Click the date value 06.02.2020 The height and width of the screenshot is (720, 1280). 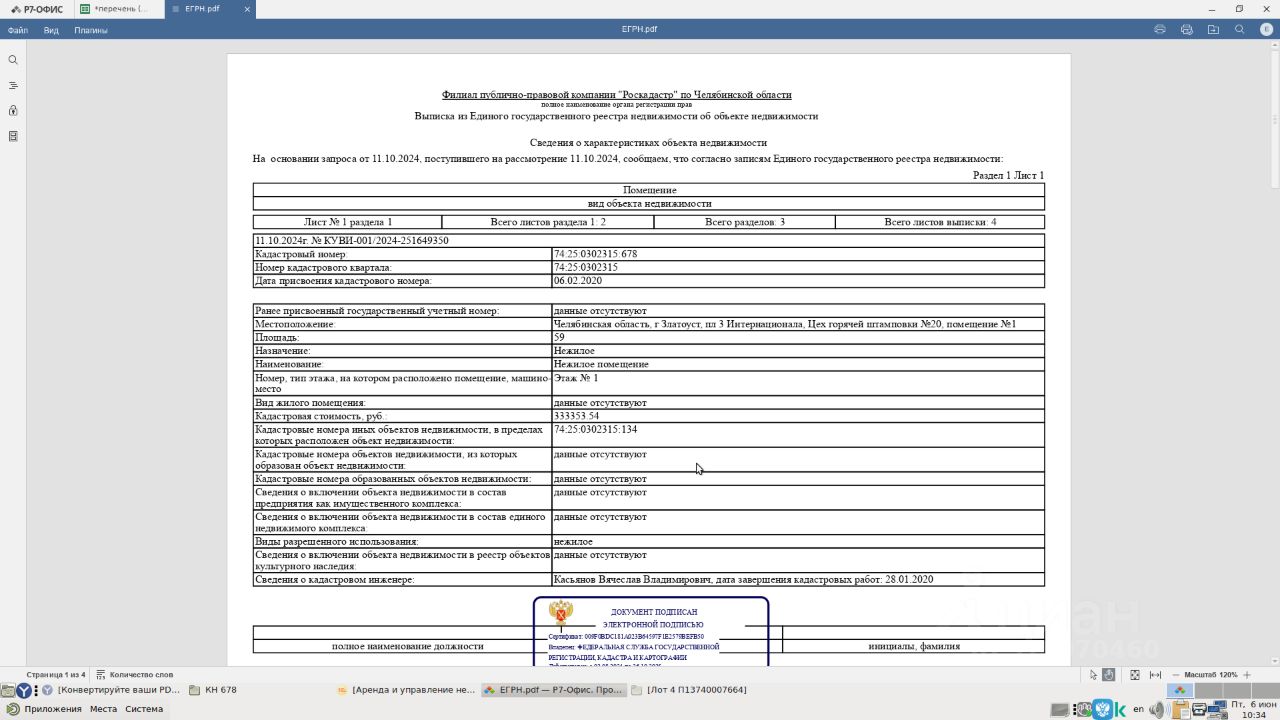pyautogui.click(x=578, y=281)
